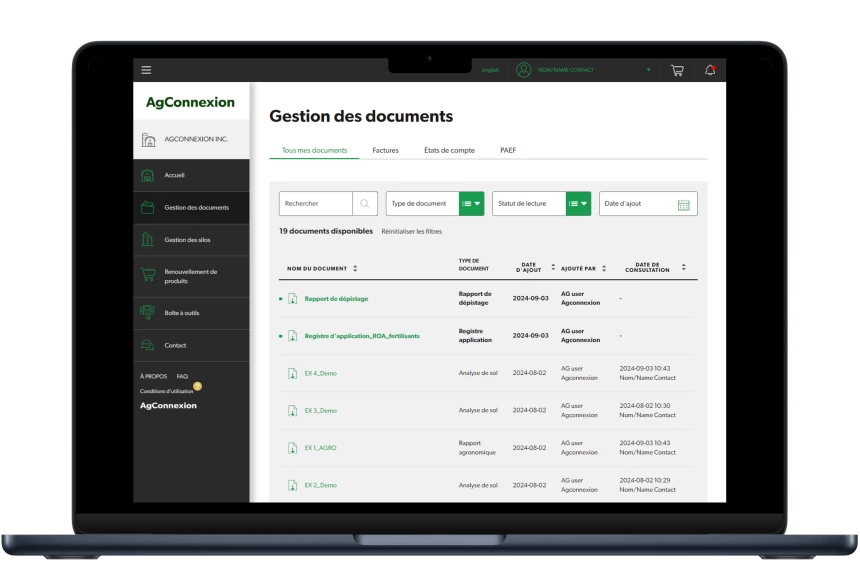This screenshot has width=860, height=561.
Task: Sort by Date de consultation column
Action: coord(684,267)
